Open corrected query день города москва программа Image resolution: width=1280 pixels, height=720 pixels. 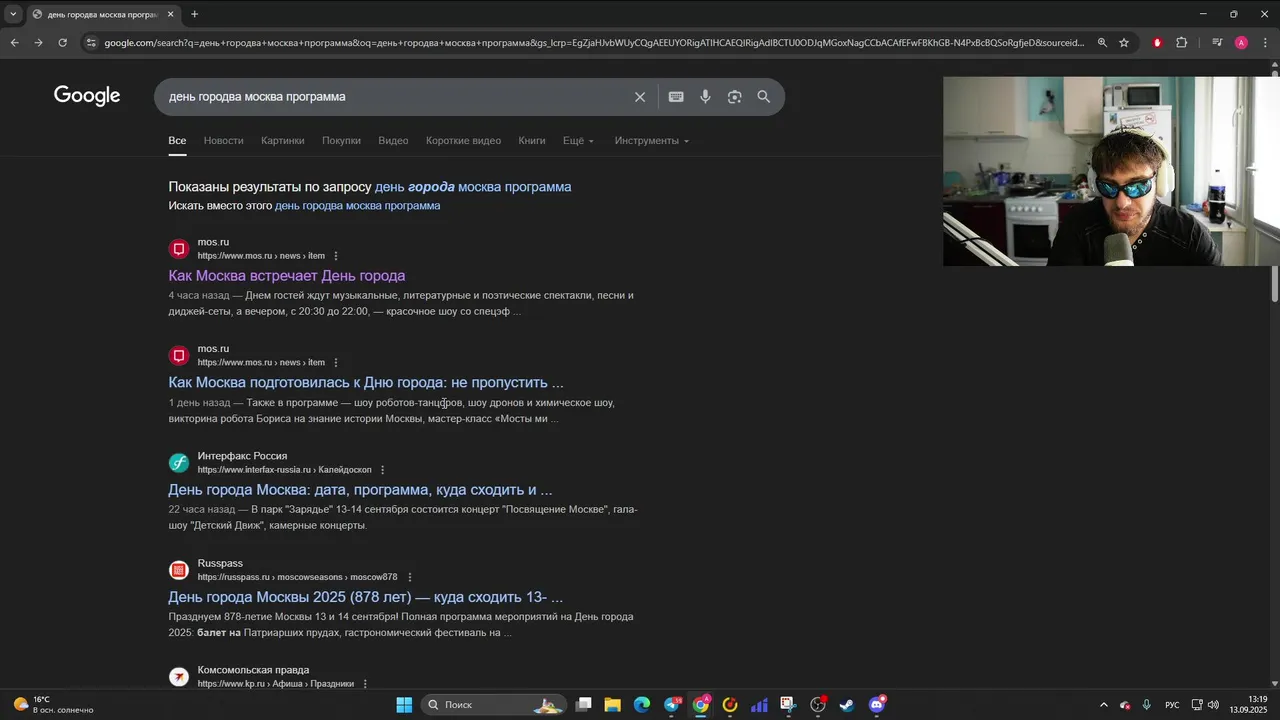click(x=473, y=187)
